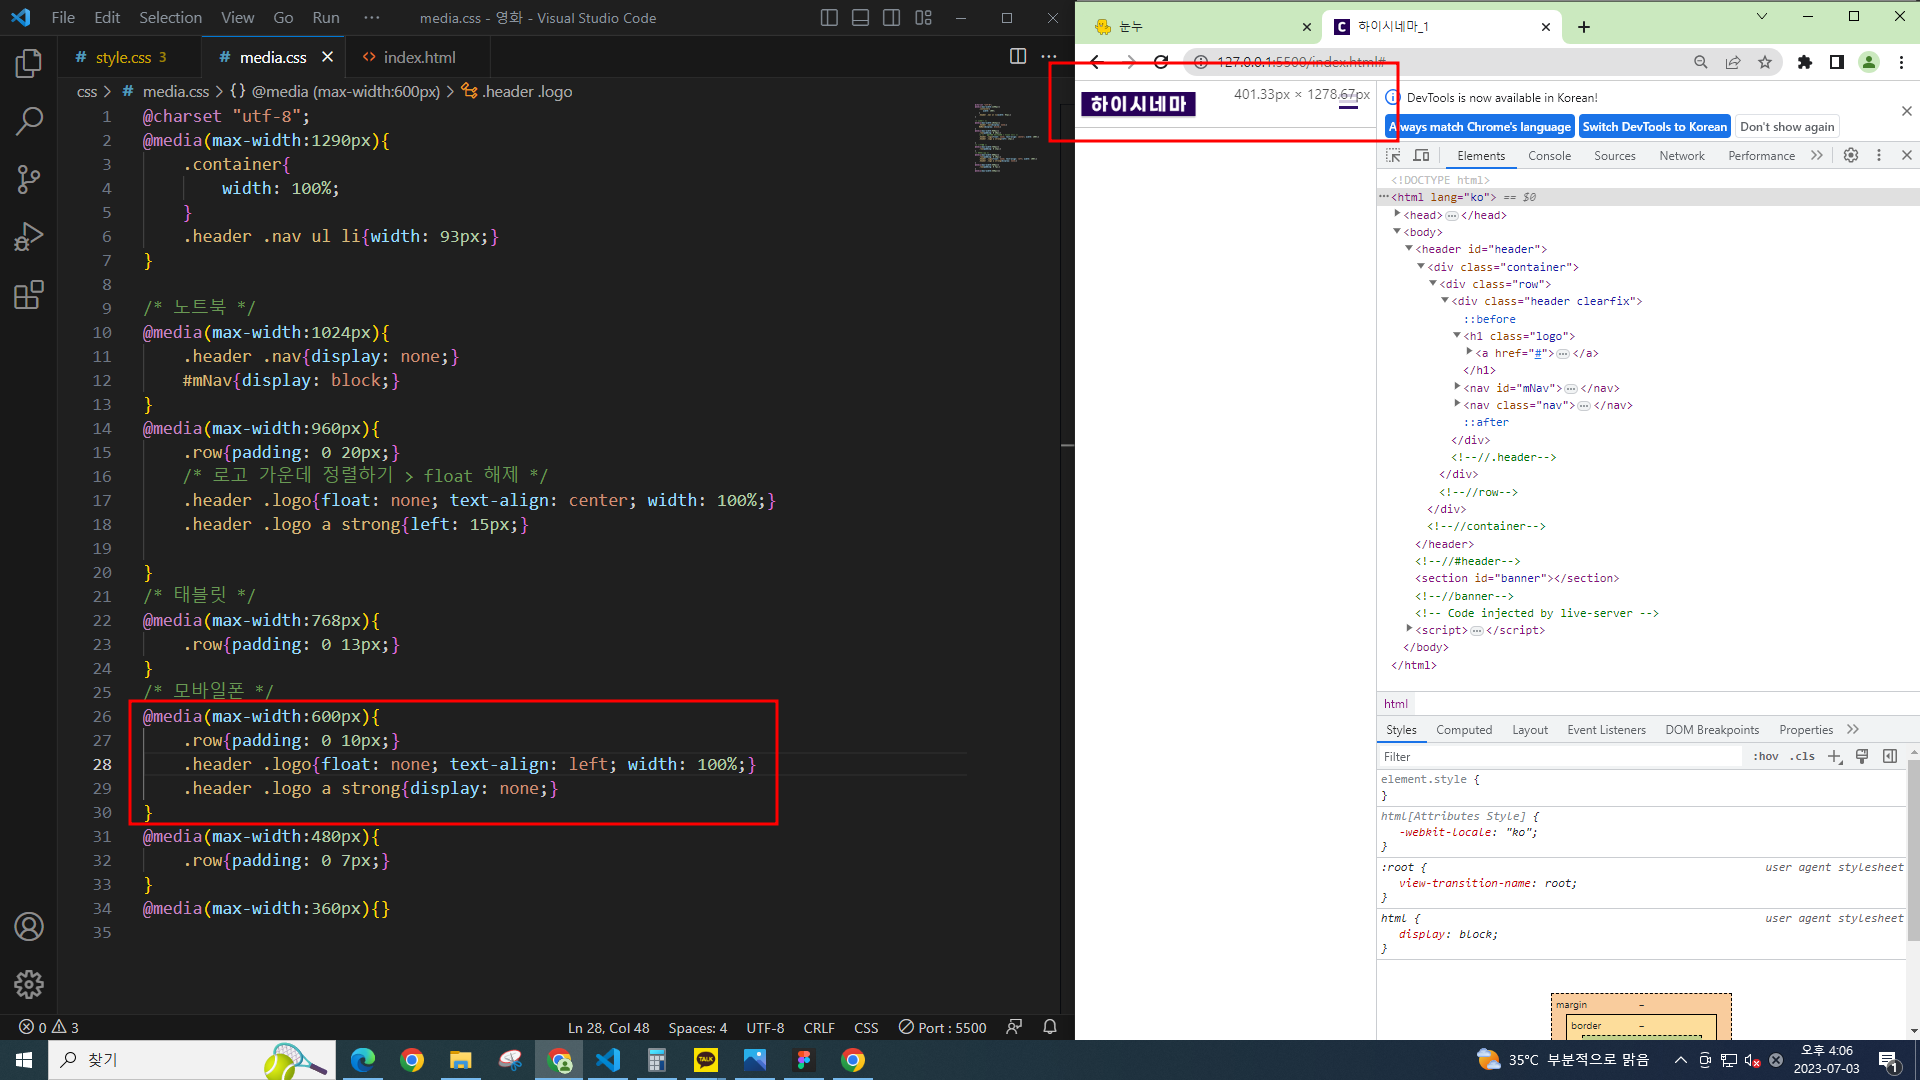This screenshot has width=1920, height=1080.
Task: Expand the nav id mNav node
Action: point(1457,387)
